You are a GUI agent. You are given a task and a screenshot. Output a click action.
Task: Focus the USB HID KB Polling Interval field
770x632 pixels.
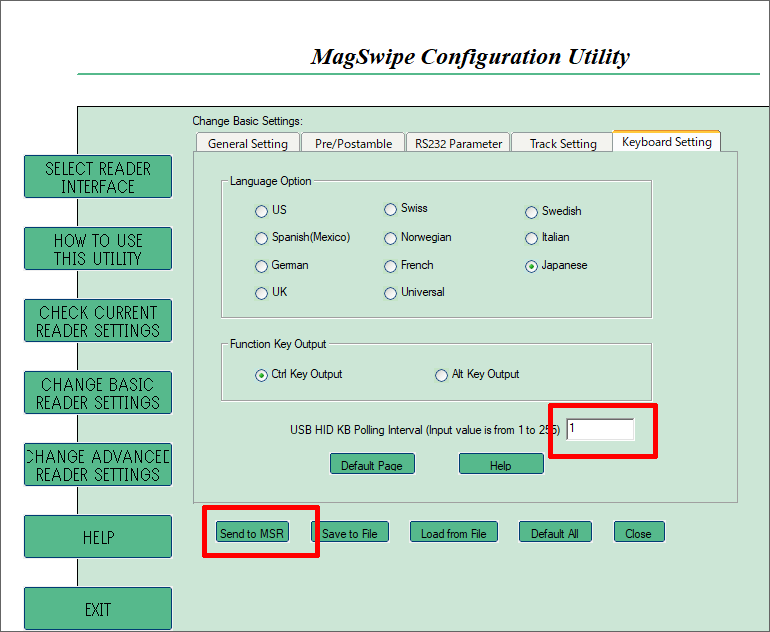(600, 430)
